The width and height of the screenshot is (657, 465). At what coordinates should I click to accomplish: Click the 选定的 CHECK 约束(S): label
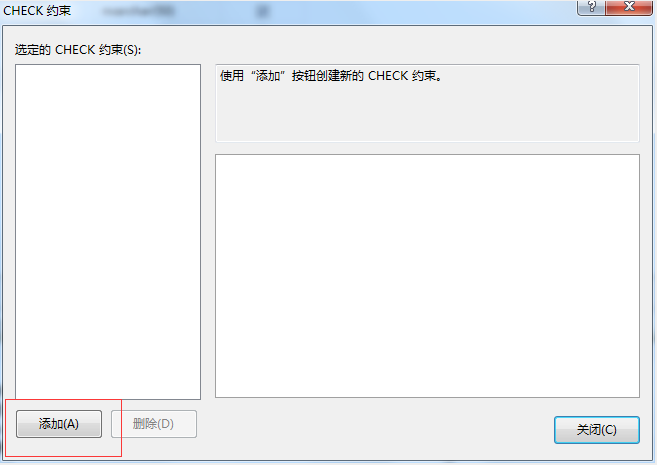78,50
